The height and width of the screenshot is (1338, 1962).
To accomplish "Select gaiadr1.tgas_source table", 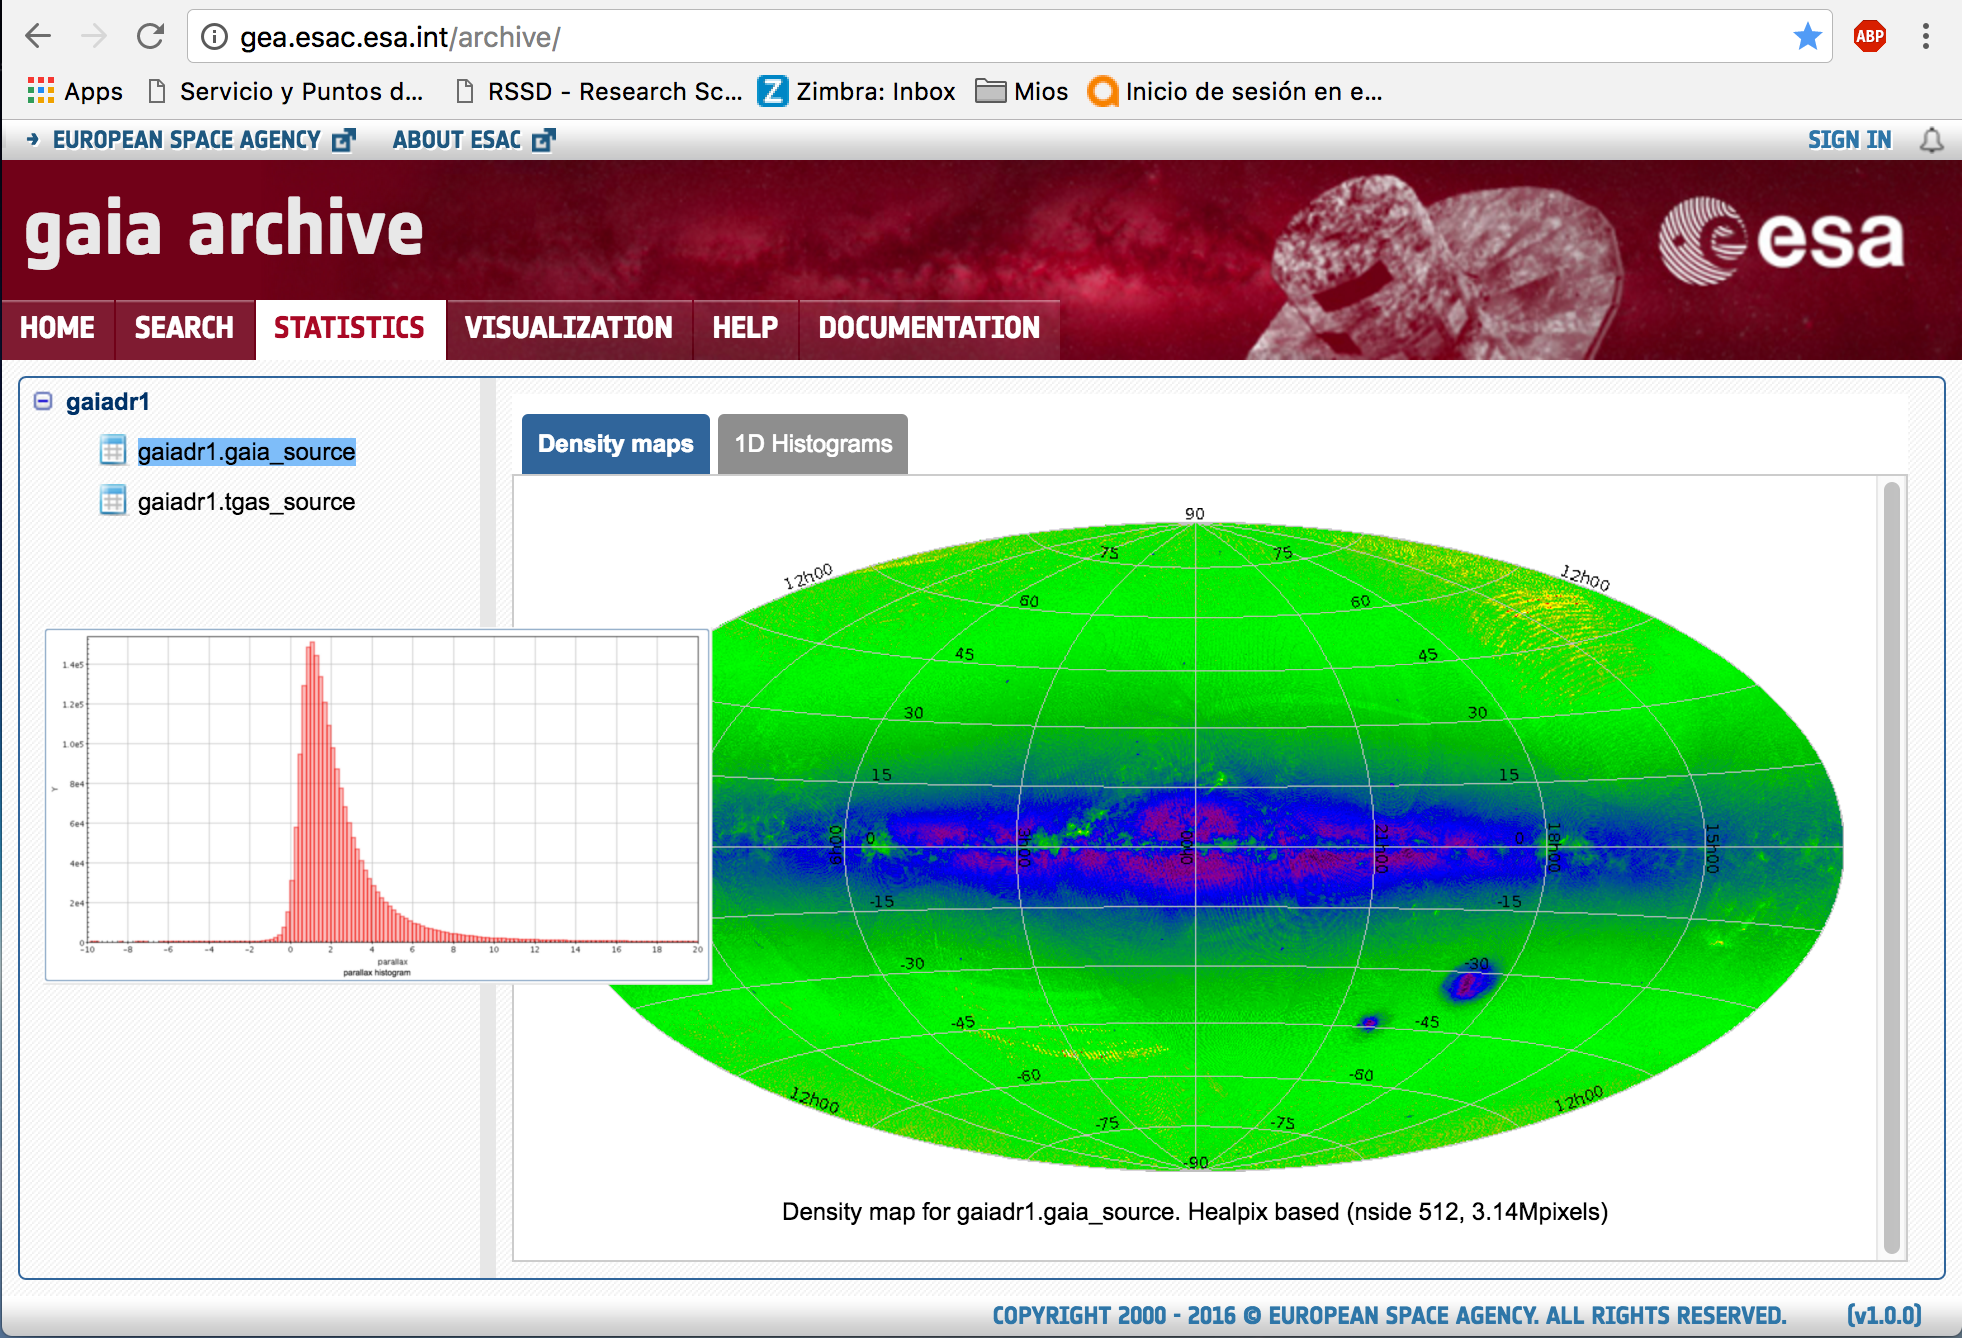I will pos(246,502).
